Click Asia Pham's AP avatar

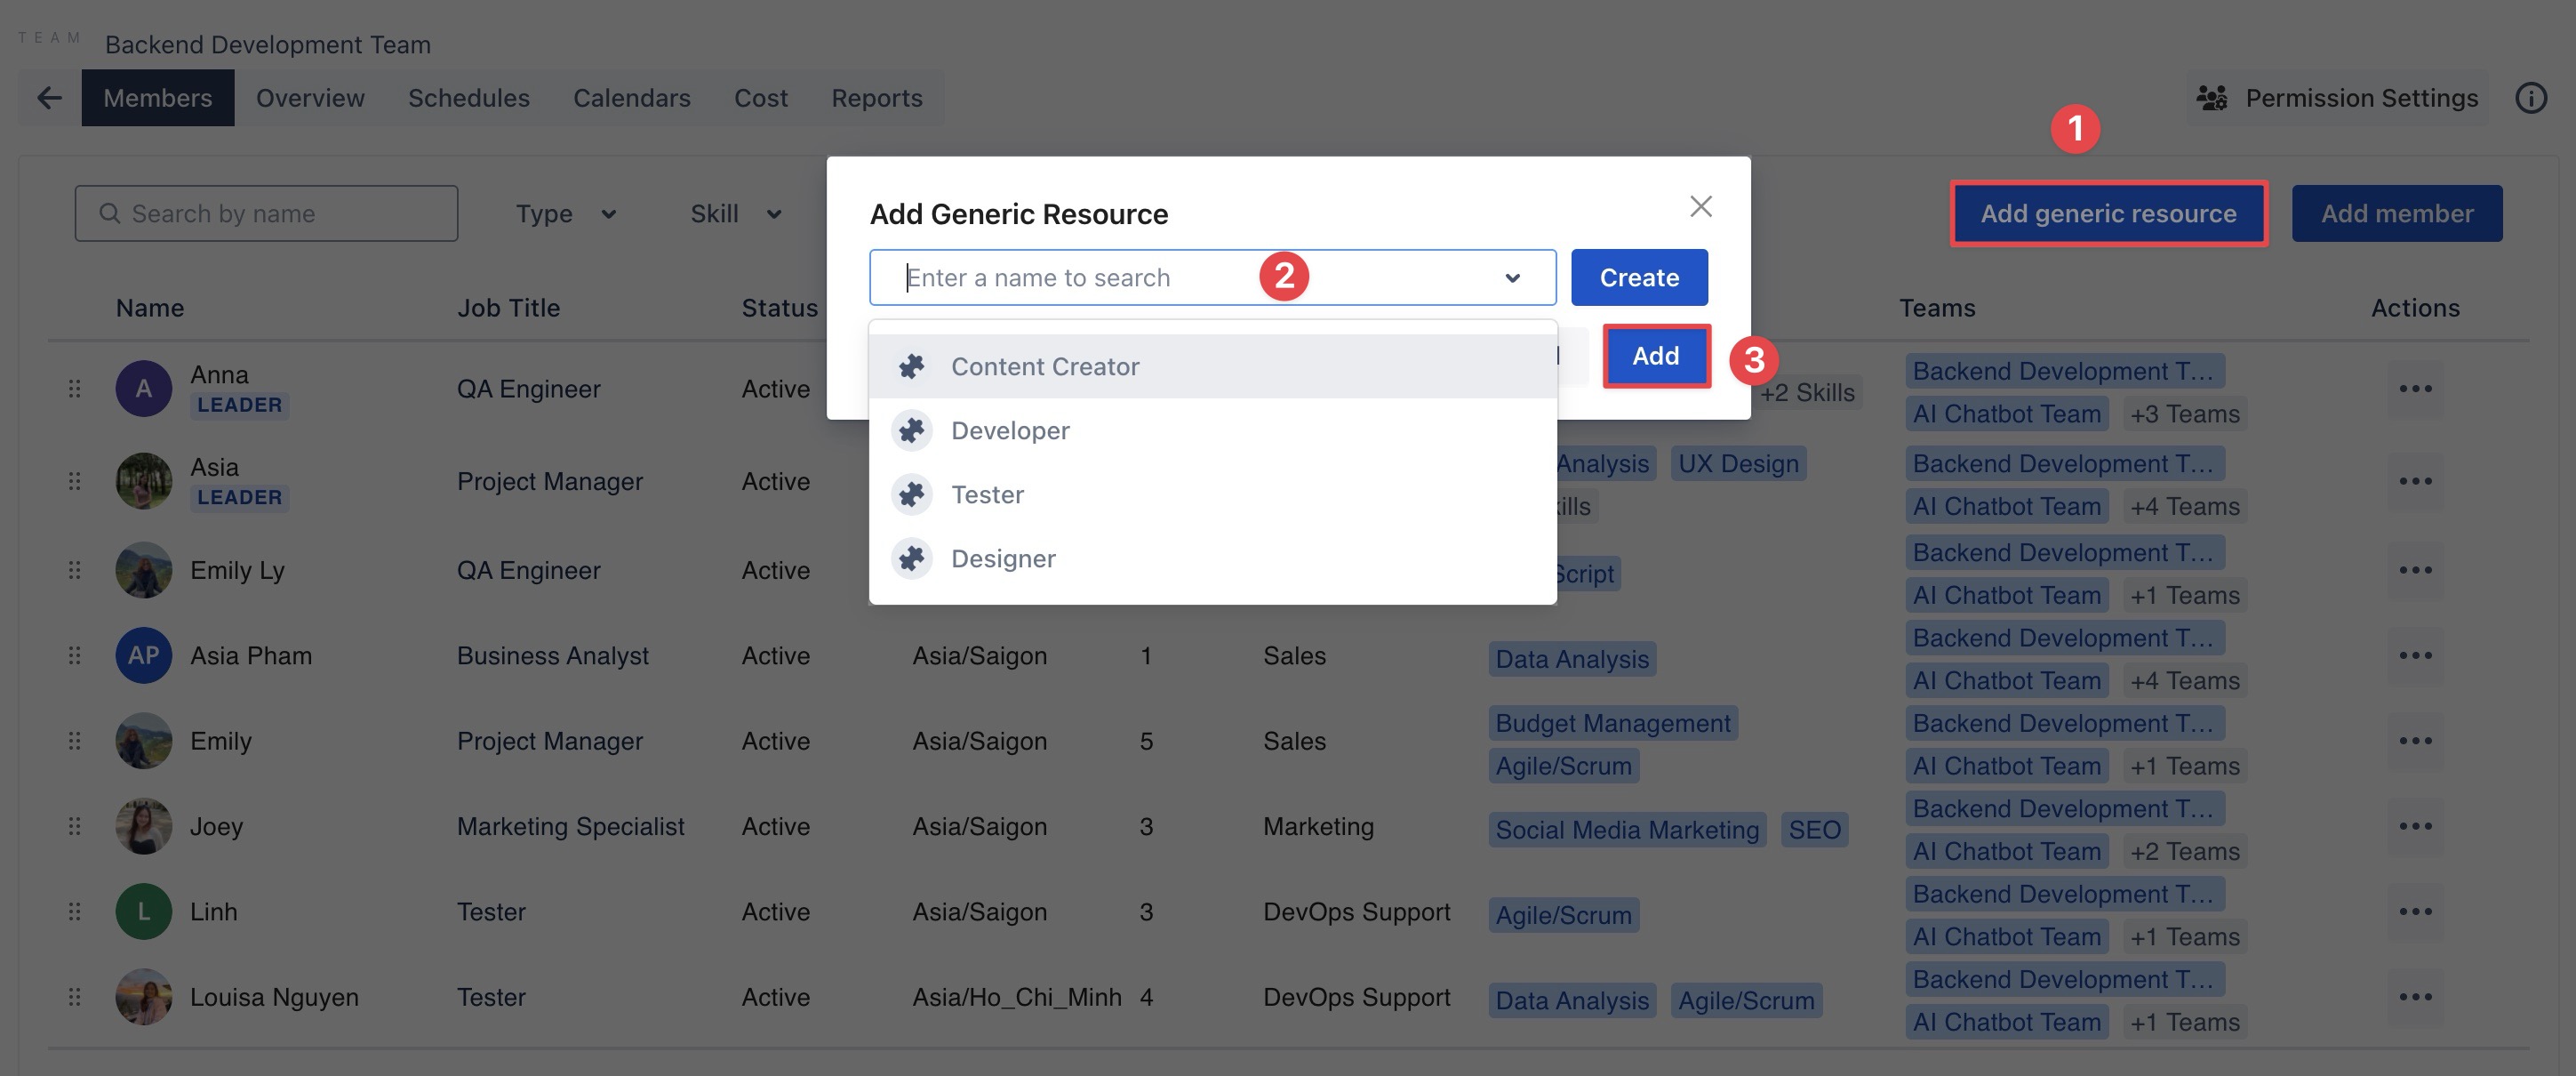[143, 656]
